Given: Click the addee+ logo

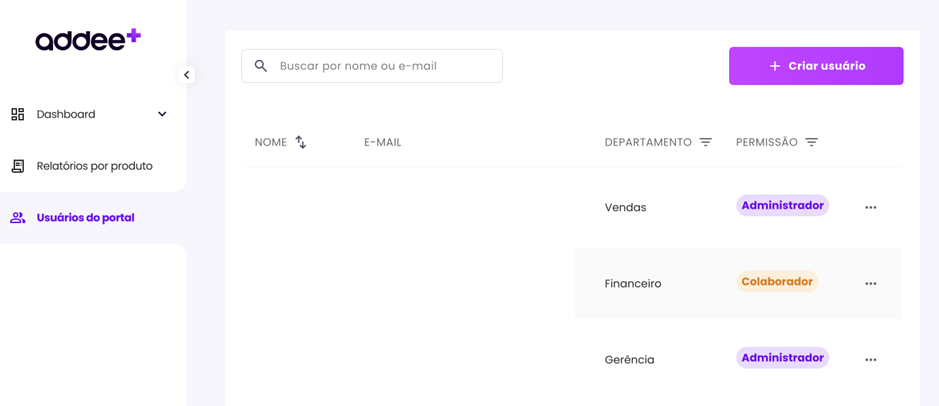Looking at the screenshot, I should (x=88, y=40).
